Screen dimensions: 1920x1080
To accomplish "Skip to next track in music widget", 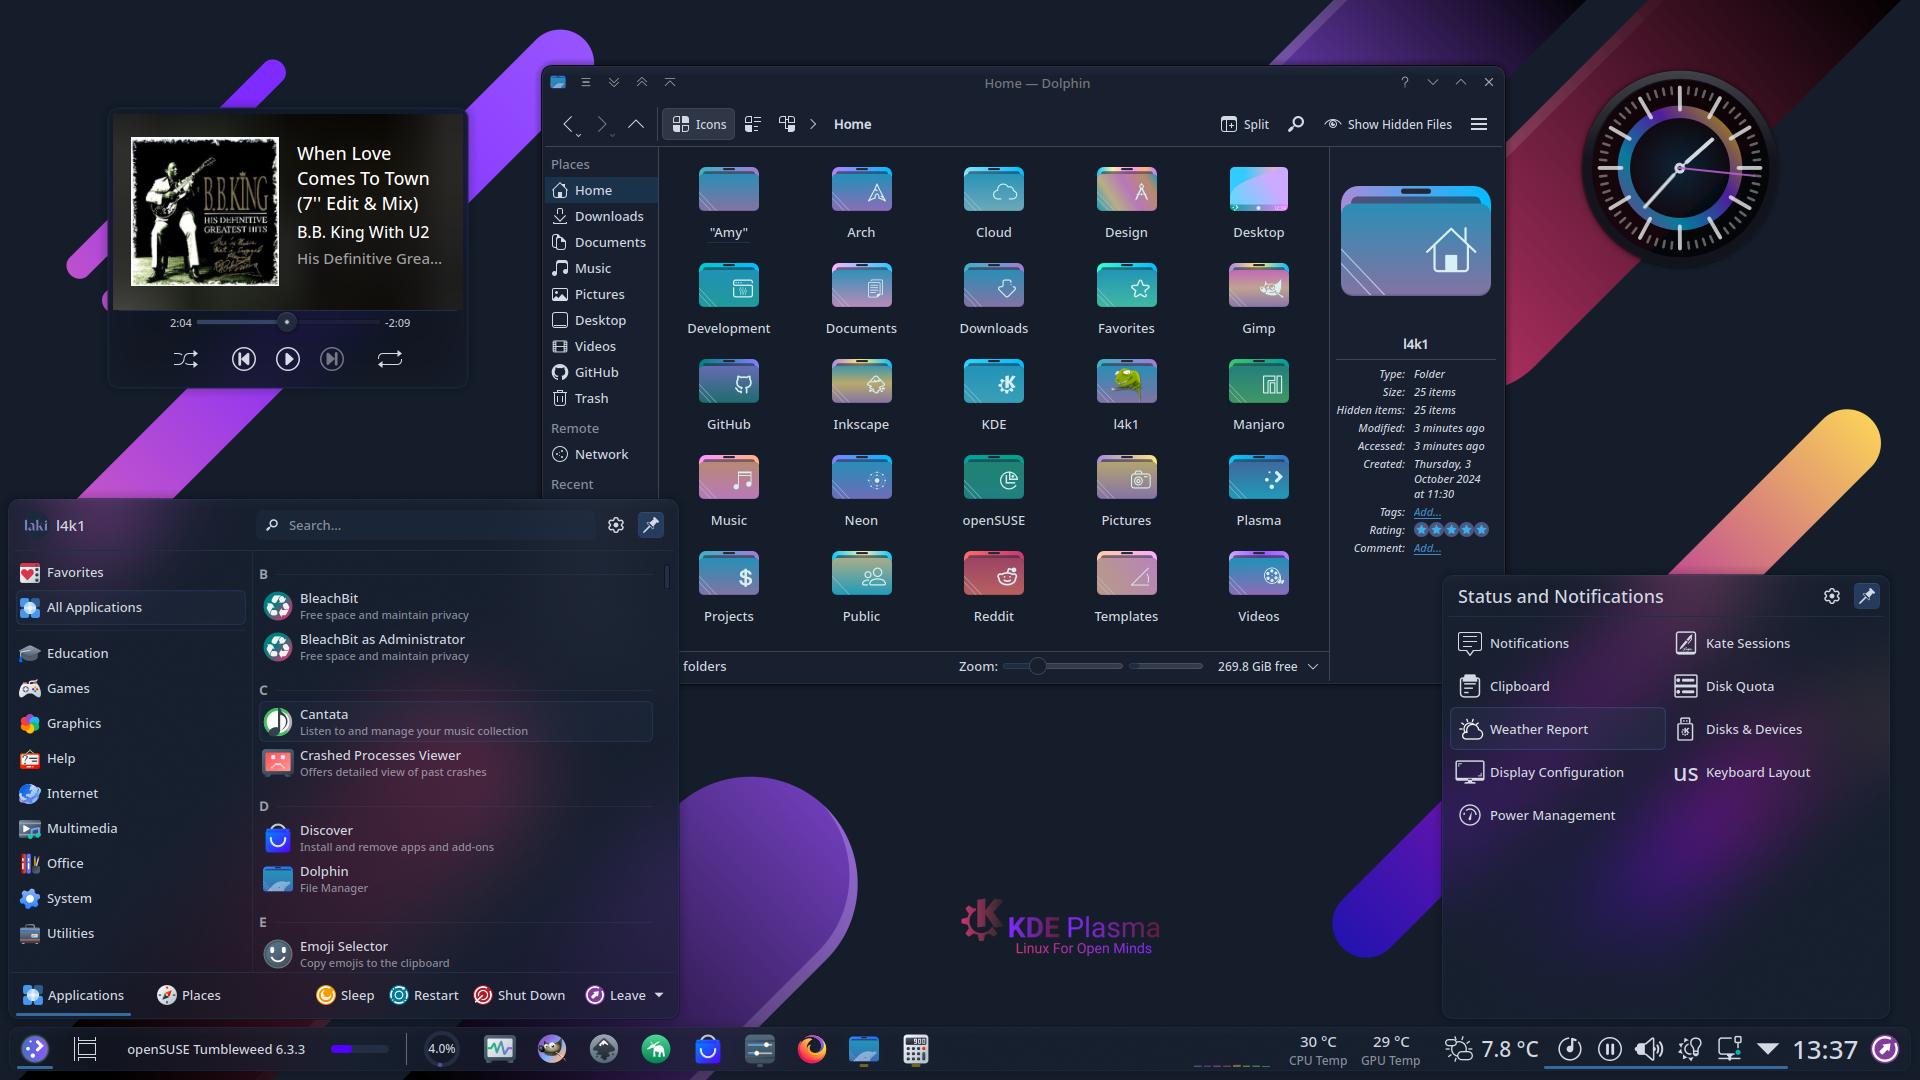I will [332, 359].
